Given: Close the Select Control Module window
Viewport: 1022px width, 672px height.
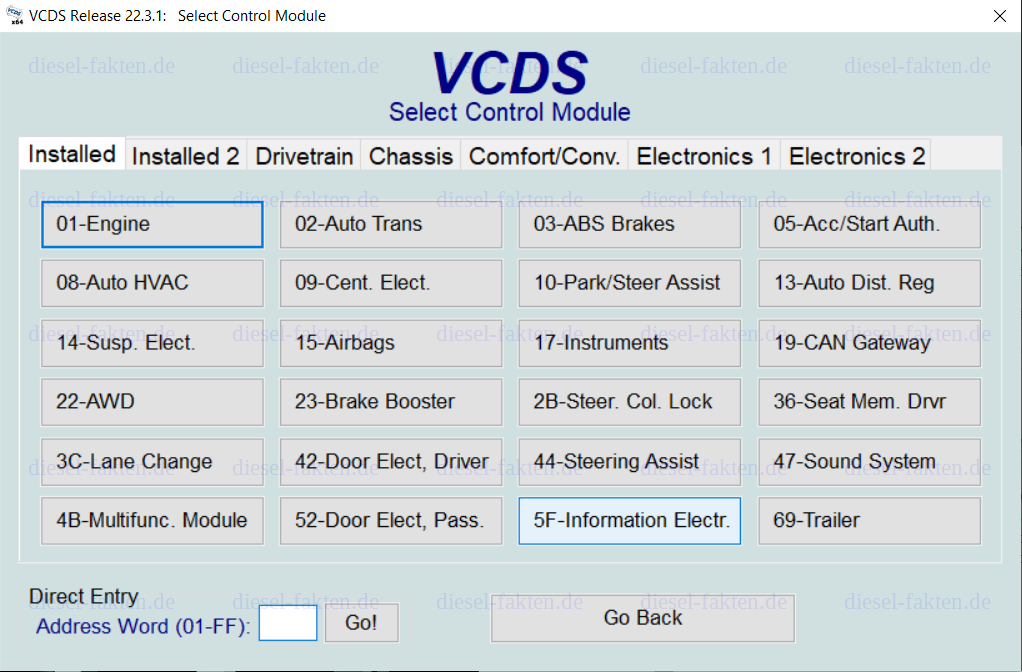Looking at the screenshot, I should tap(999, 16).
